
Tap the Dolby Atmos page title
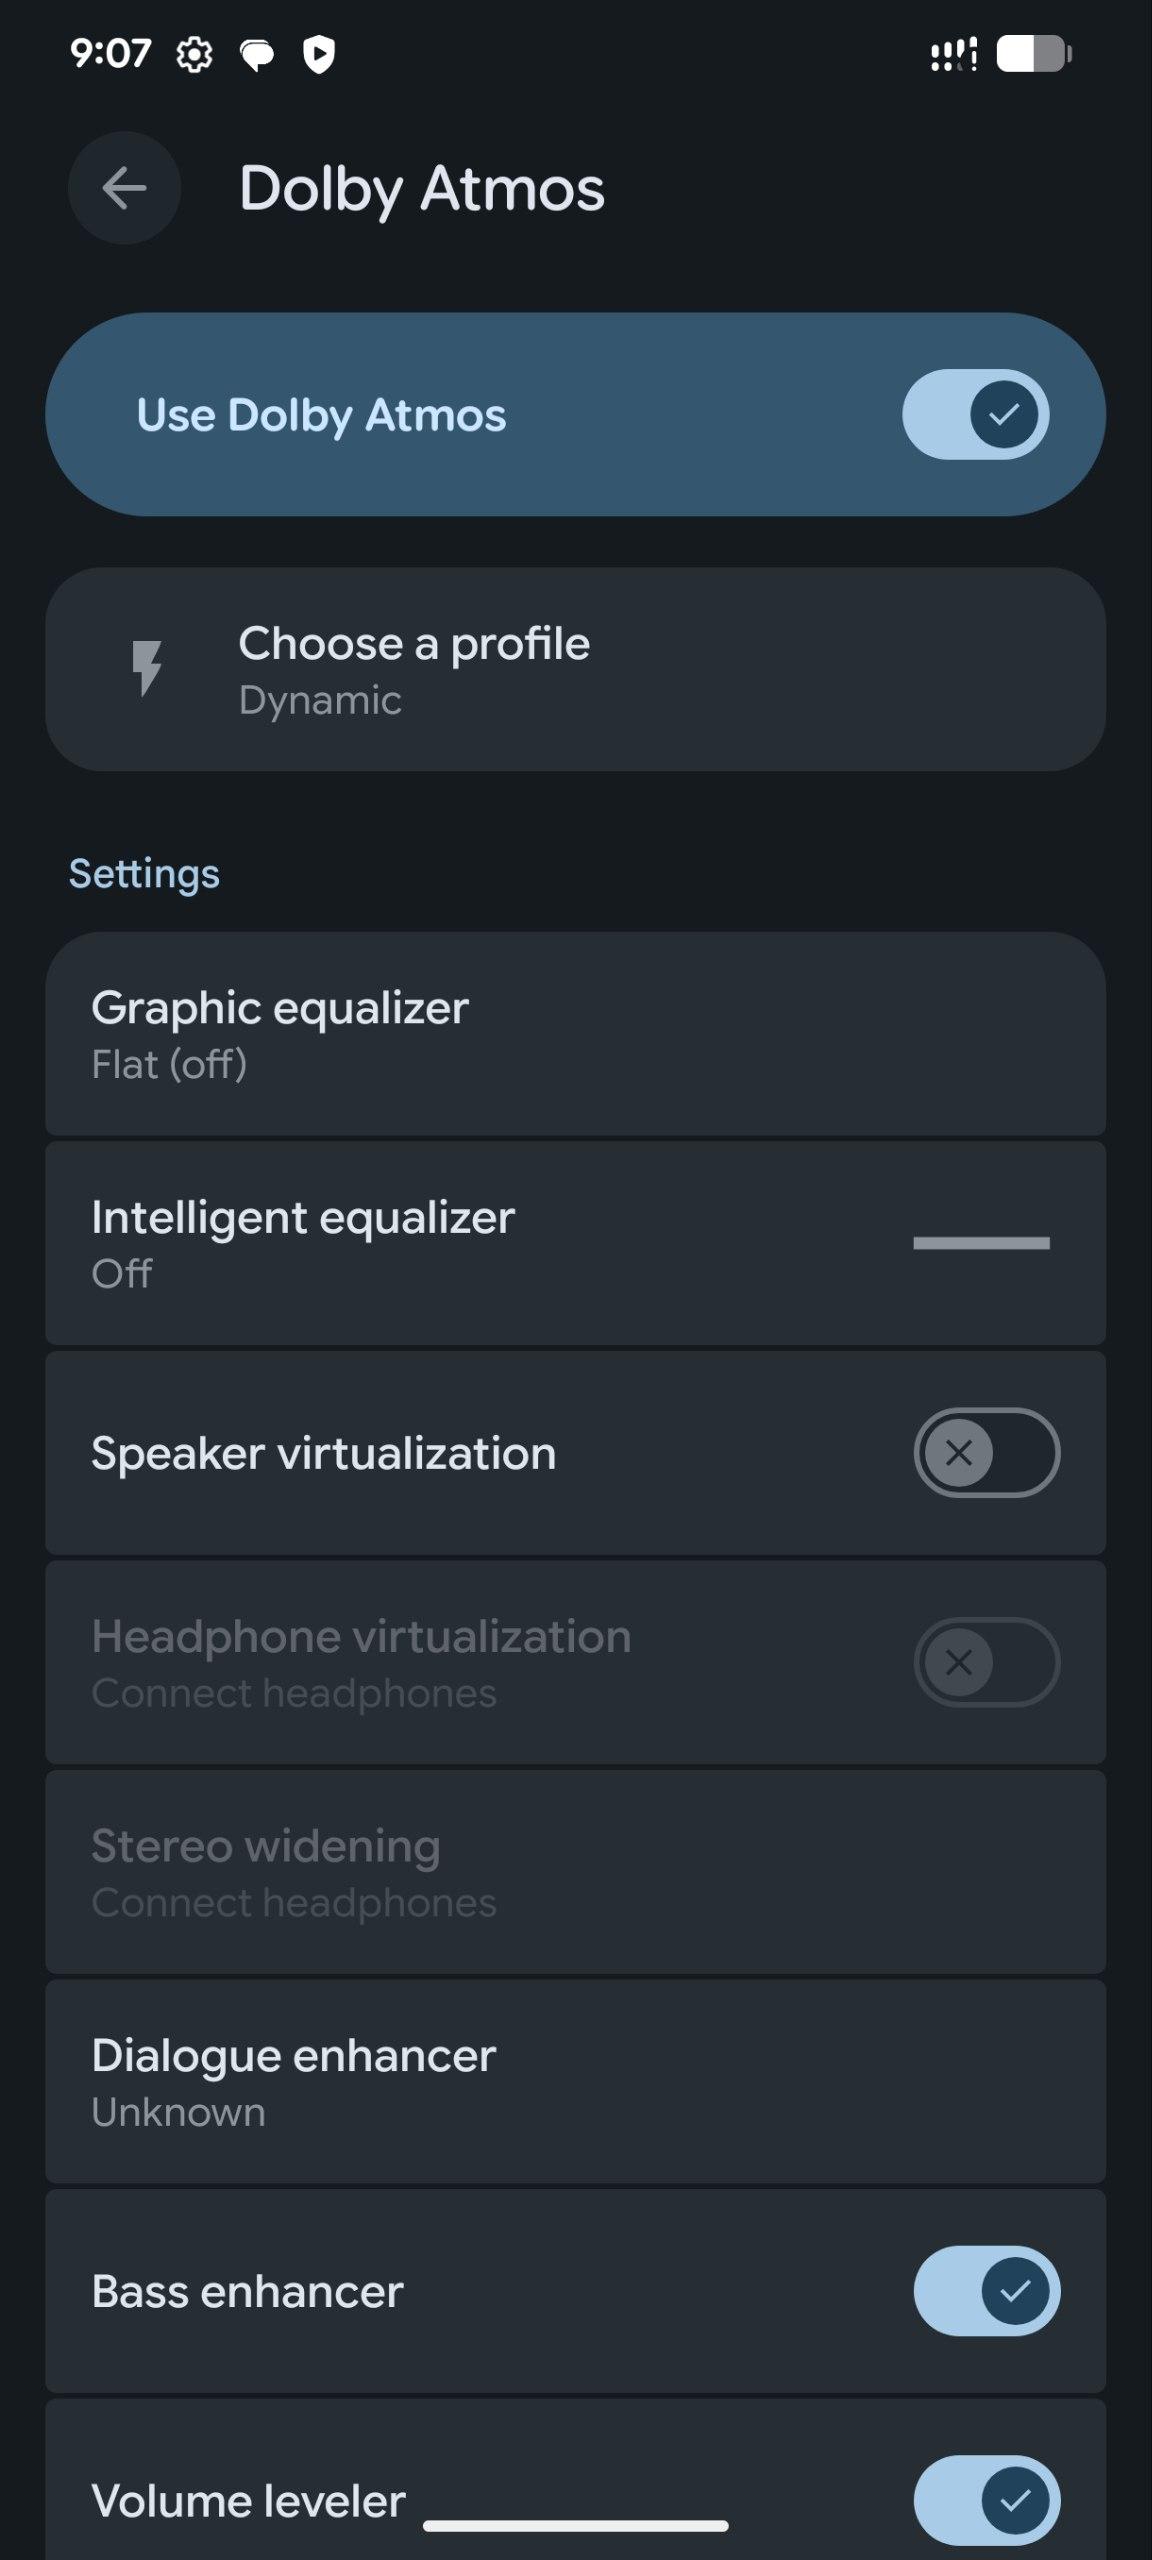pos(421,188)
